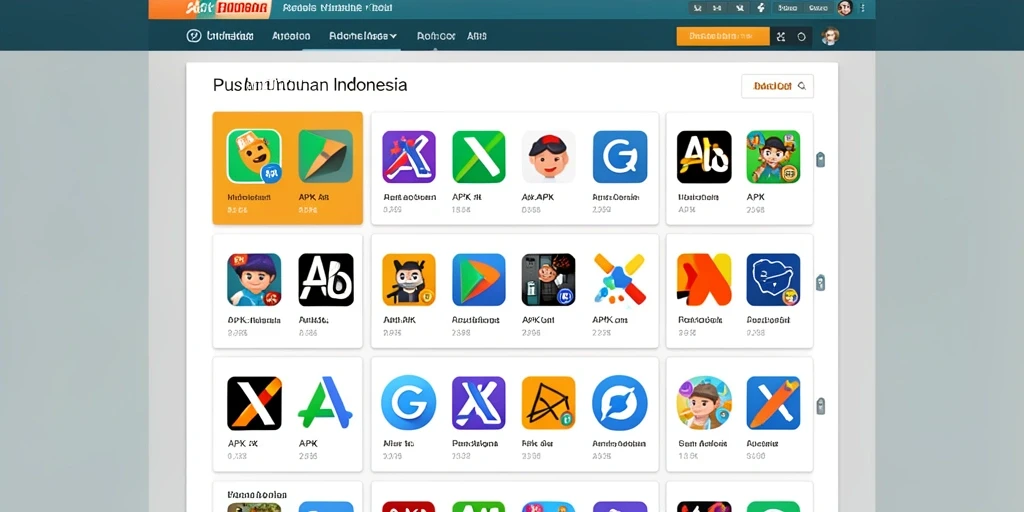This screenshot has height=512, width=1024.
Task: Open the green app with orange mascot face
Action: click(x=254, y=157)
